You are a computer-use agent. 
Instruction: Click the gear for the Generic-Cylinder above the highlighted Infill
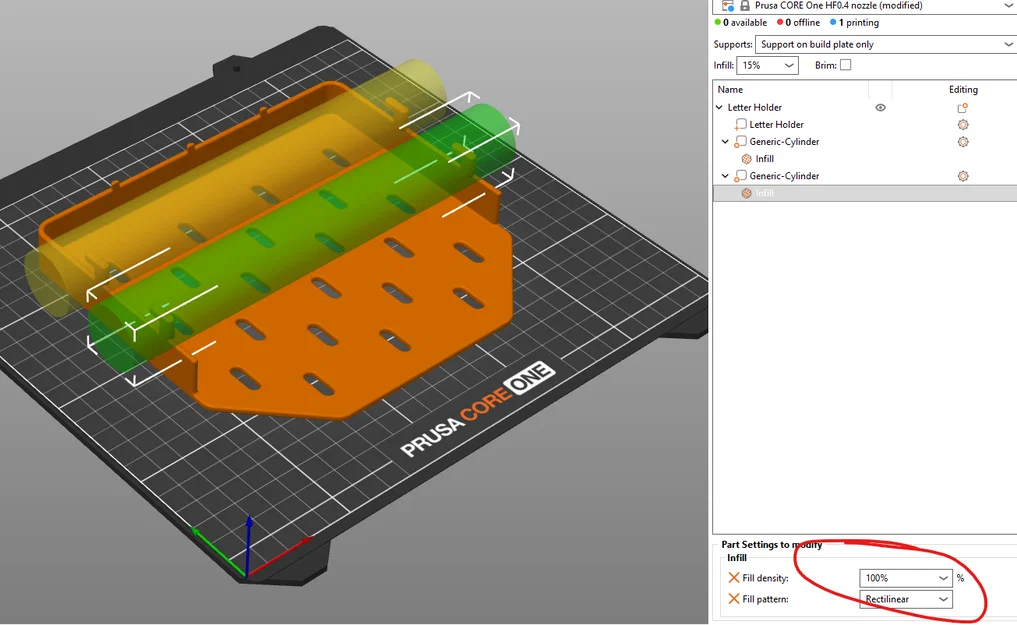963,176
